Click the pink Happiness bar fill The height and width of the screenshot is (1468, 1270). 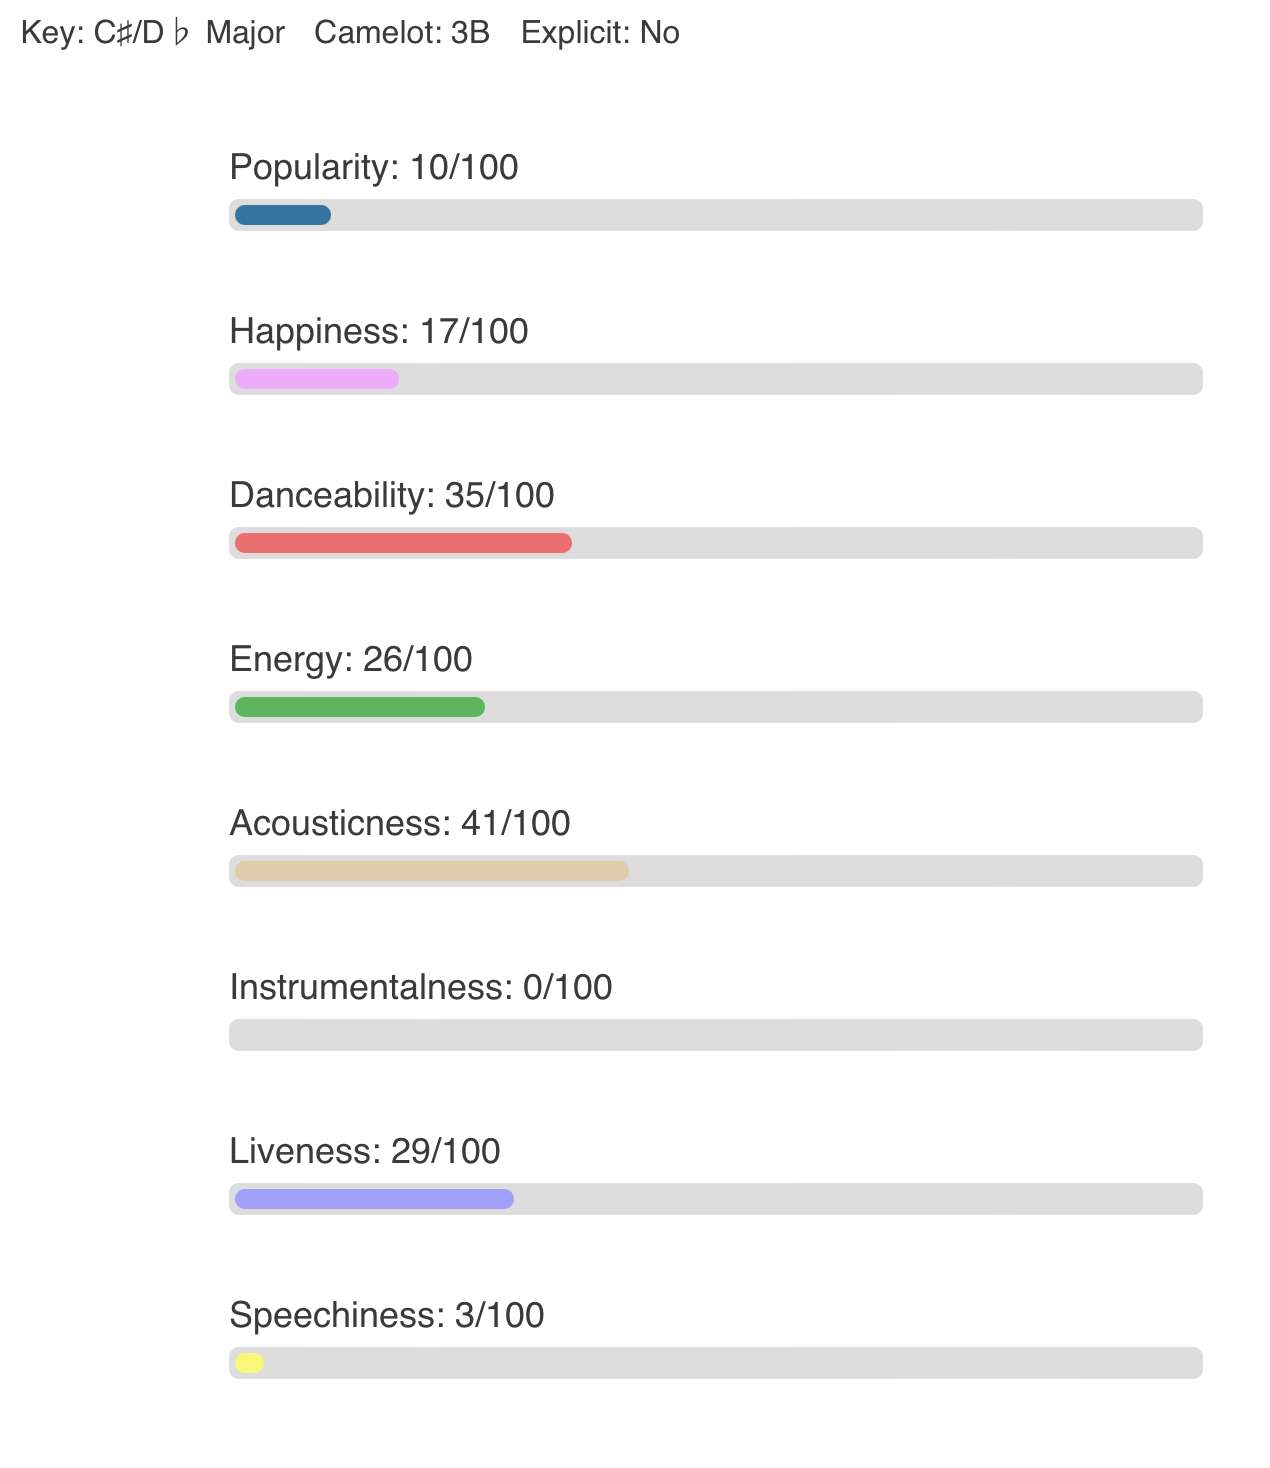(x=317, y=379)
